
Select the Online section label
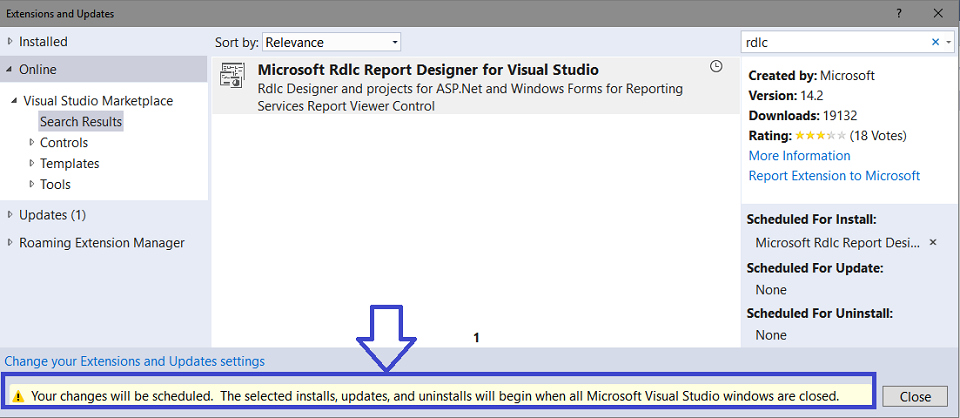click(x=38, y=70)
